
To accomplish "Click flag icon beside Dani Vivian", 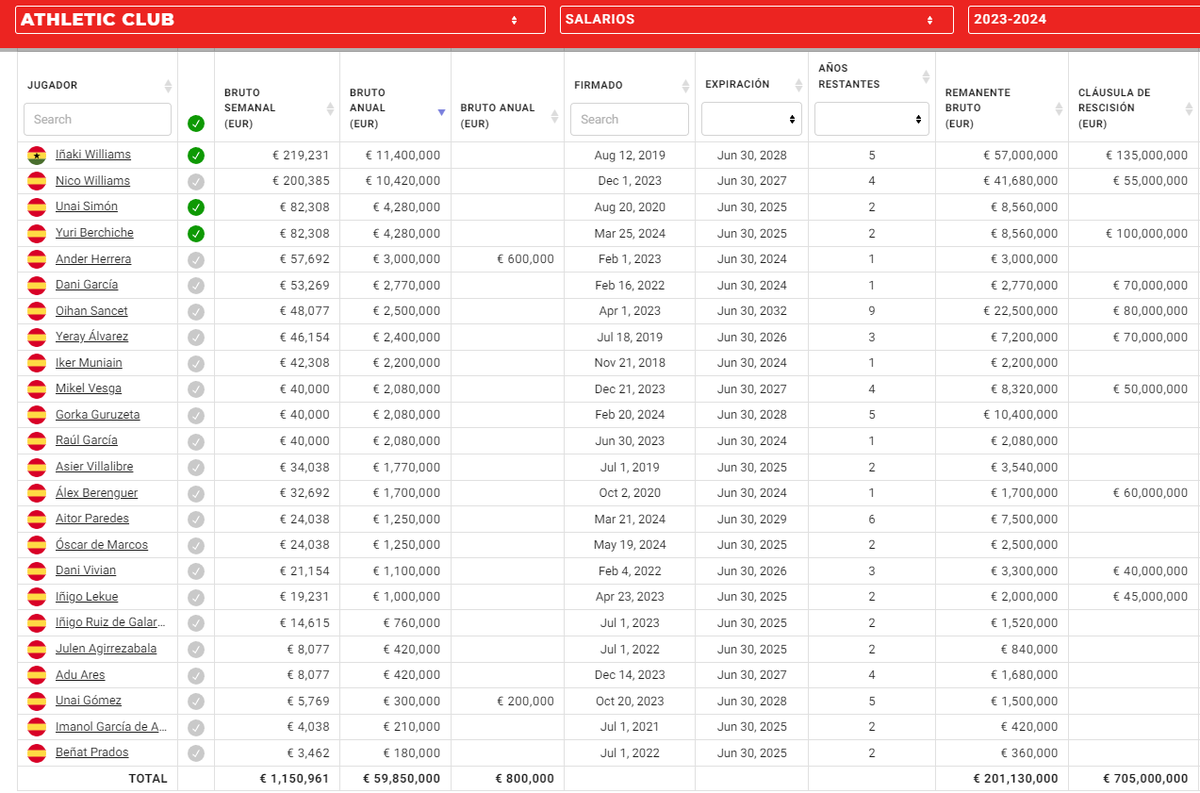I will (x=37, y=571).
